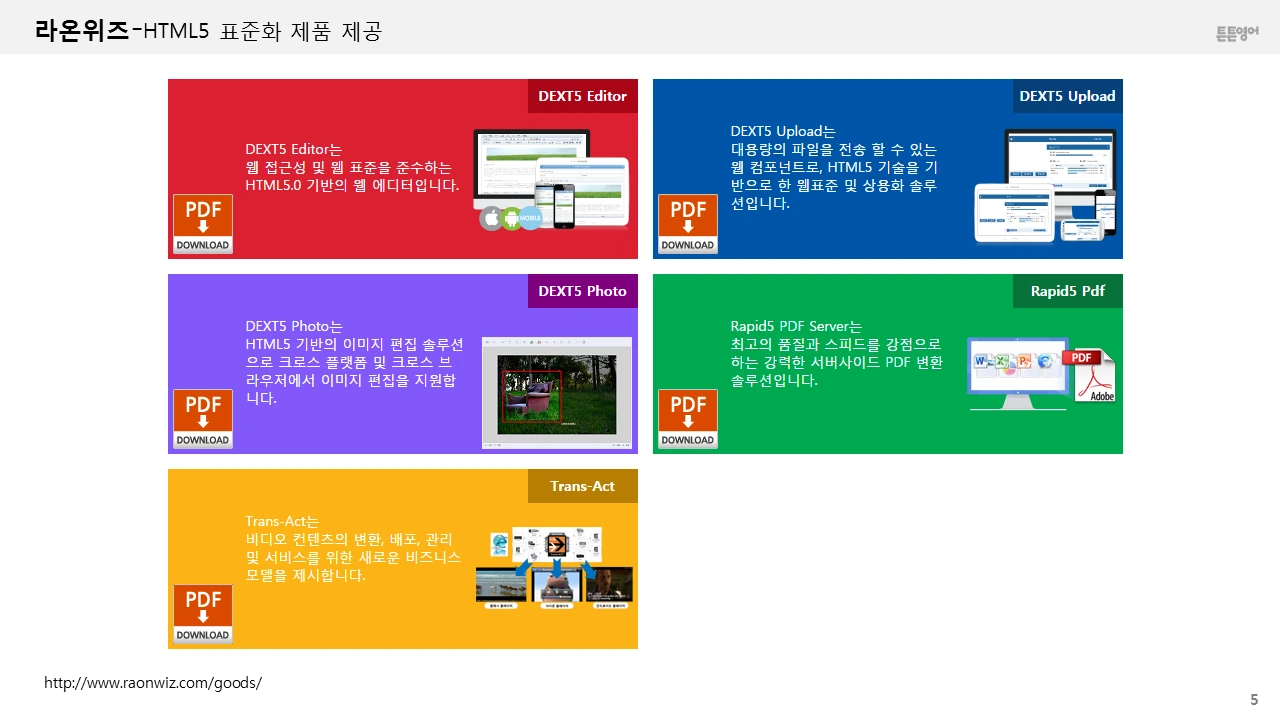Click the MOBILE badge under Editor mockup

click(x=530, y=218)
